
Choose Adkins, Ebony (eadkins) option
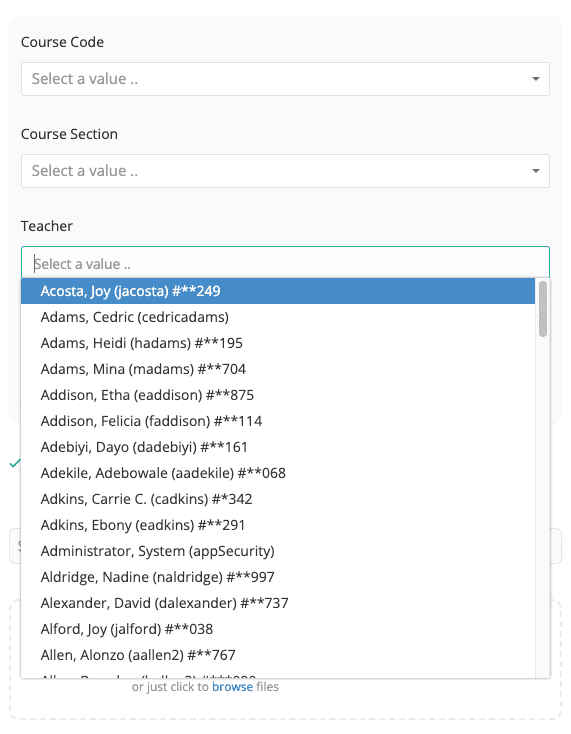pos(278,525)
